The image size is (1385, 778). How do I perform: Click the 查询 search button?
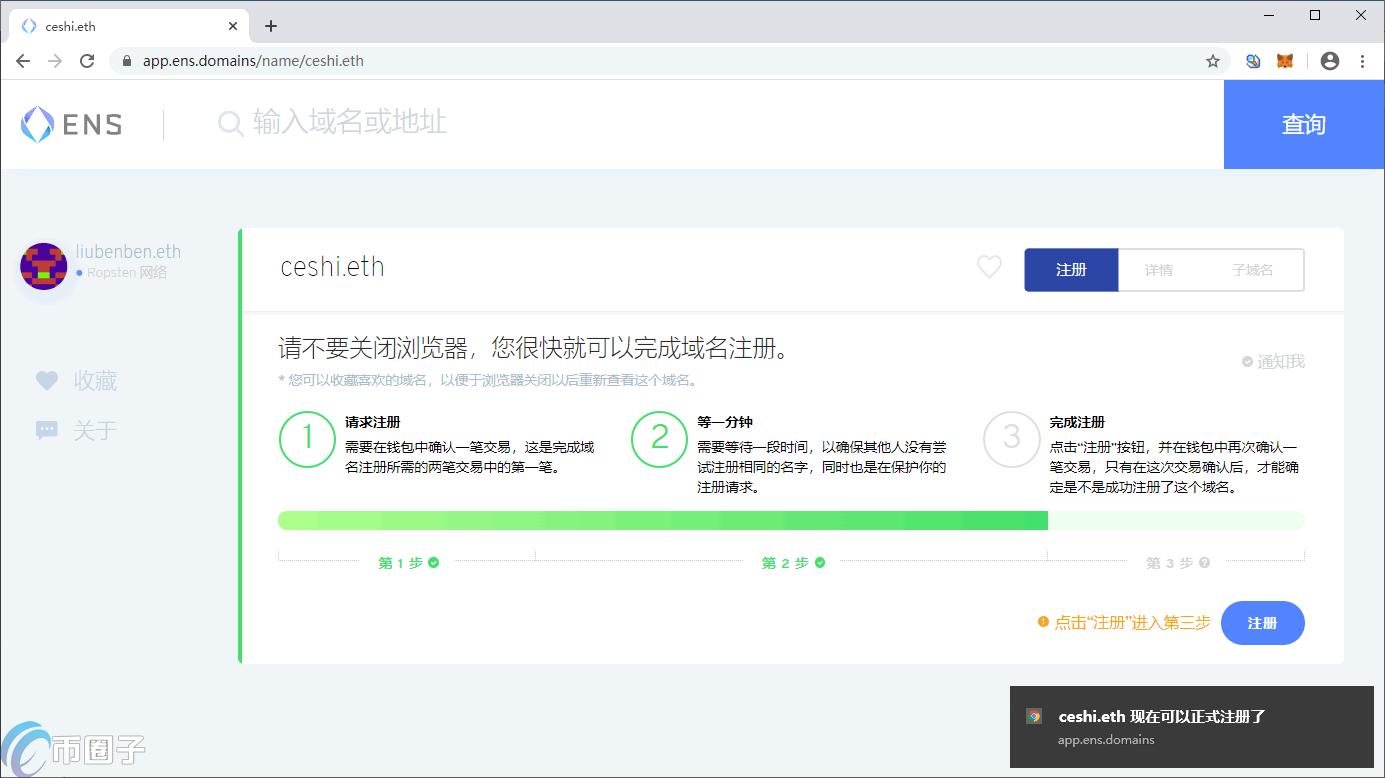pyautogui.click(x=1304, y=125)
